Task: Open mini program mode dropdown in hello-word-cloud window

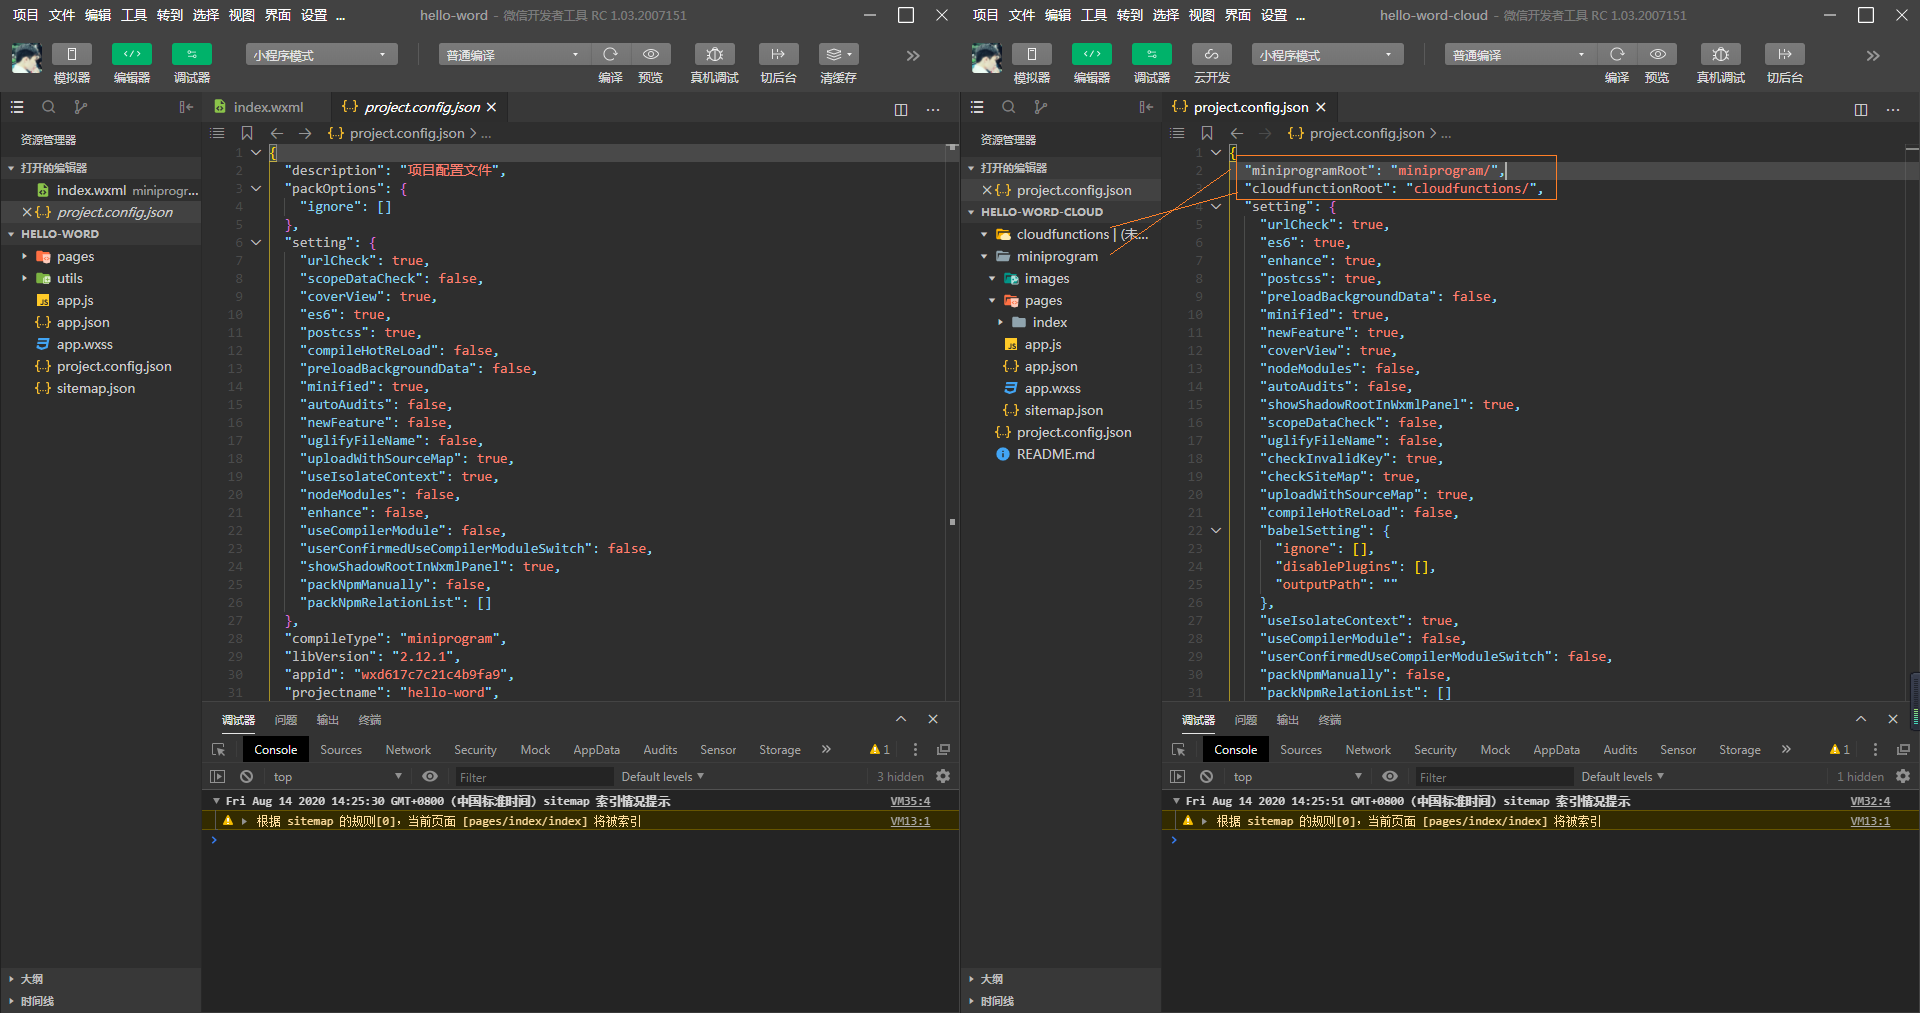Action: click(x=1328, y=54)
